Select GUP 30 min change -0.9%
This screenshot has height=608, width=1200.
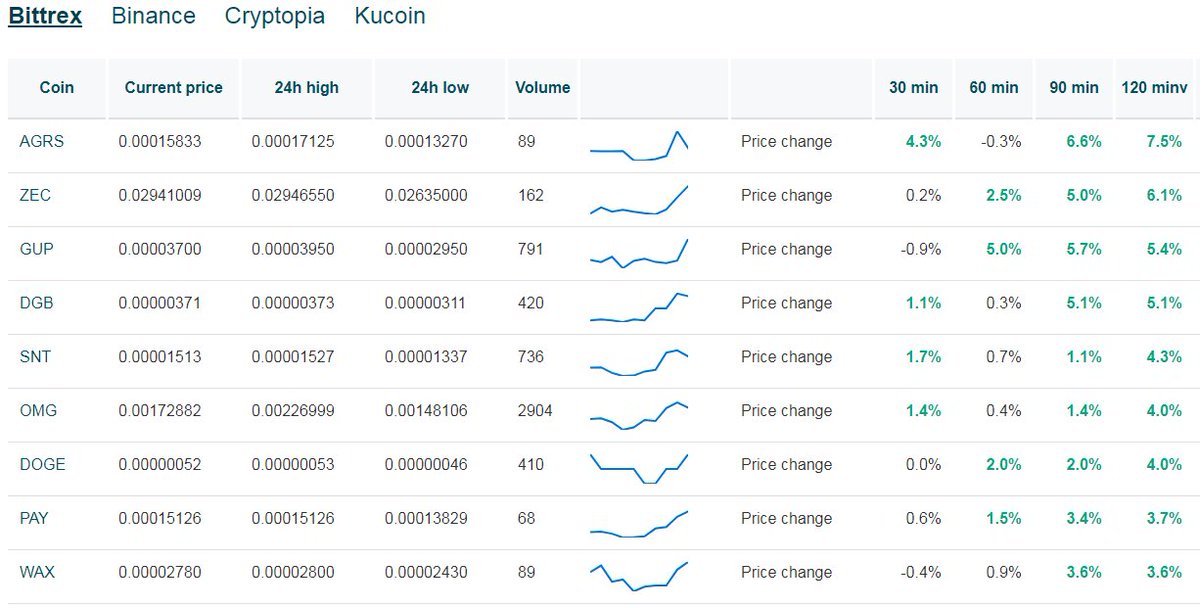coord(922,250)
